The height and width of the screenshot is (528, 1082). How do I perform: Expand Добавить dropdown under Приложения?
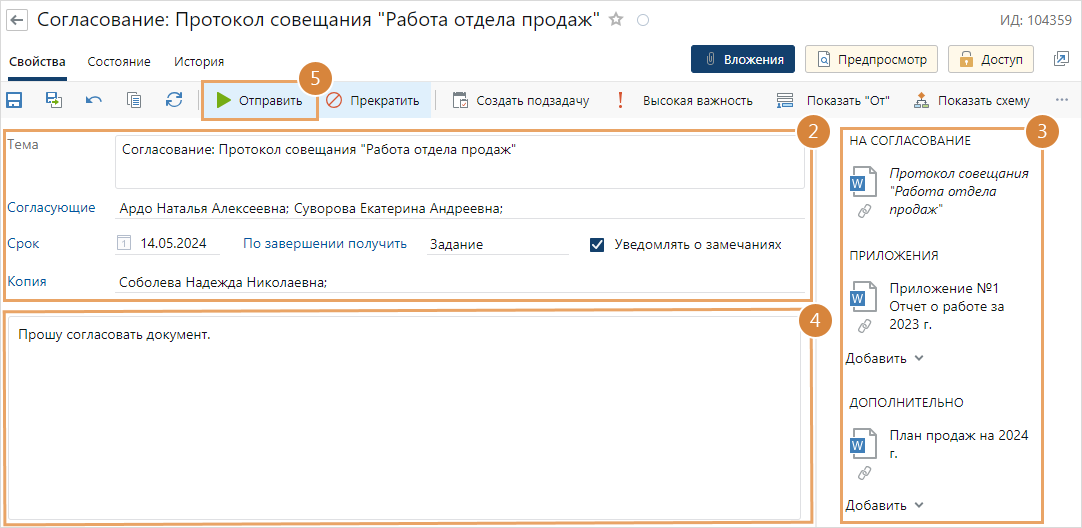point(885,358)
